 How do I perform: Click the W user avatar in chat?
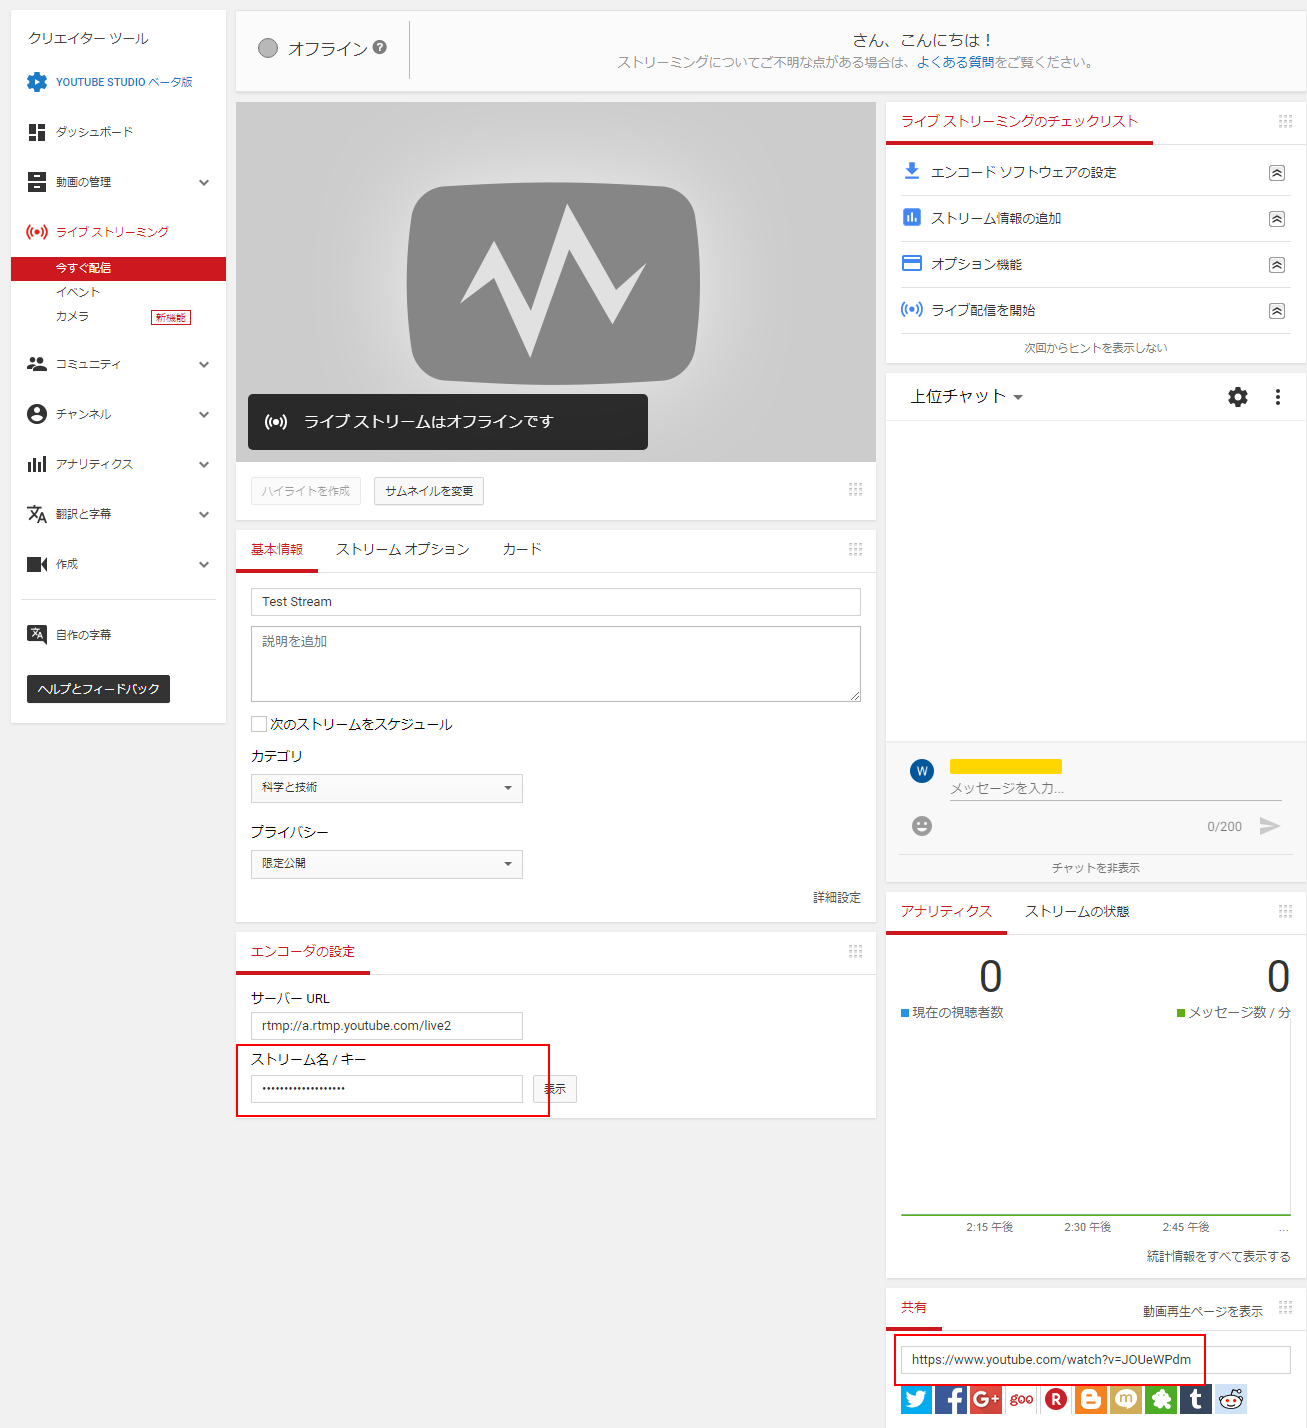click(922, 771)
